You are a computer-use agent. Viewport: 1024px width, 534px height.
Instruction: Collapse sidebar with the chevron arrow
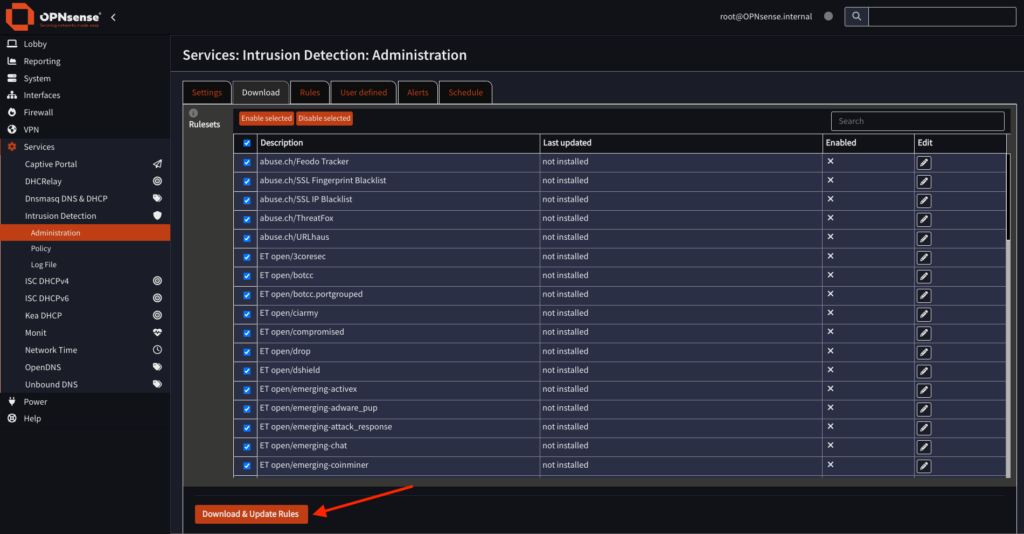[x=114, y=17]
